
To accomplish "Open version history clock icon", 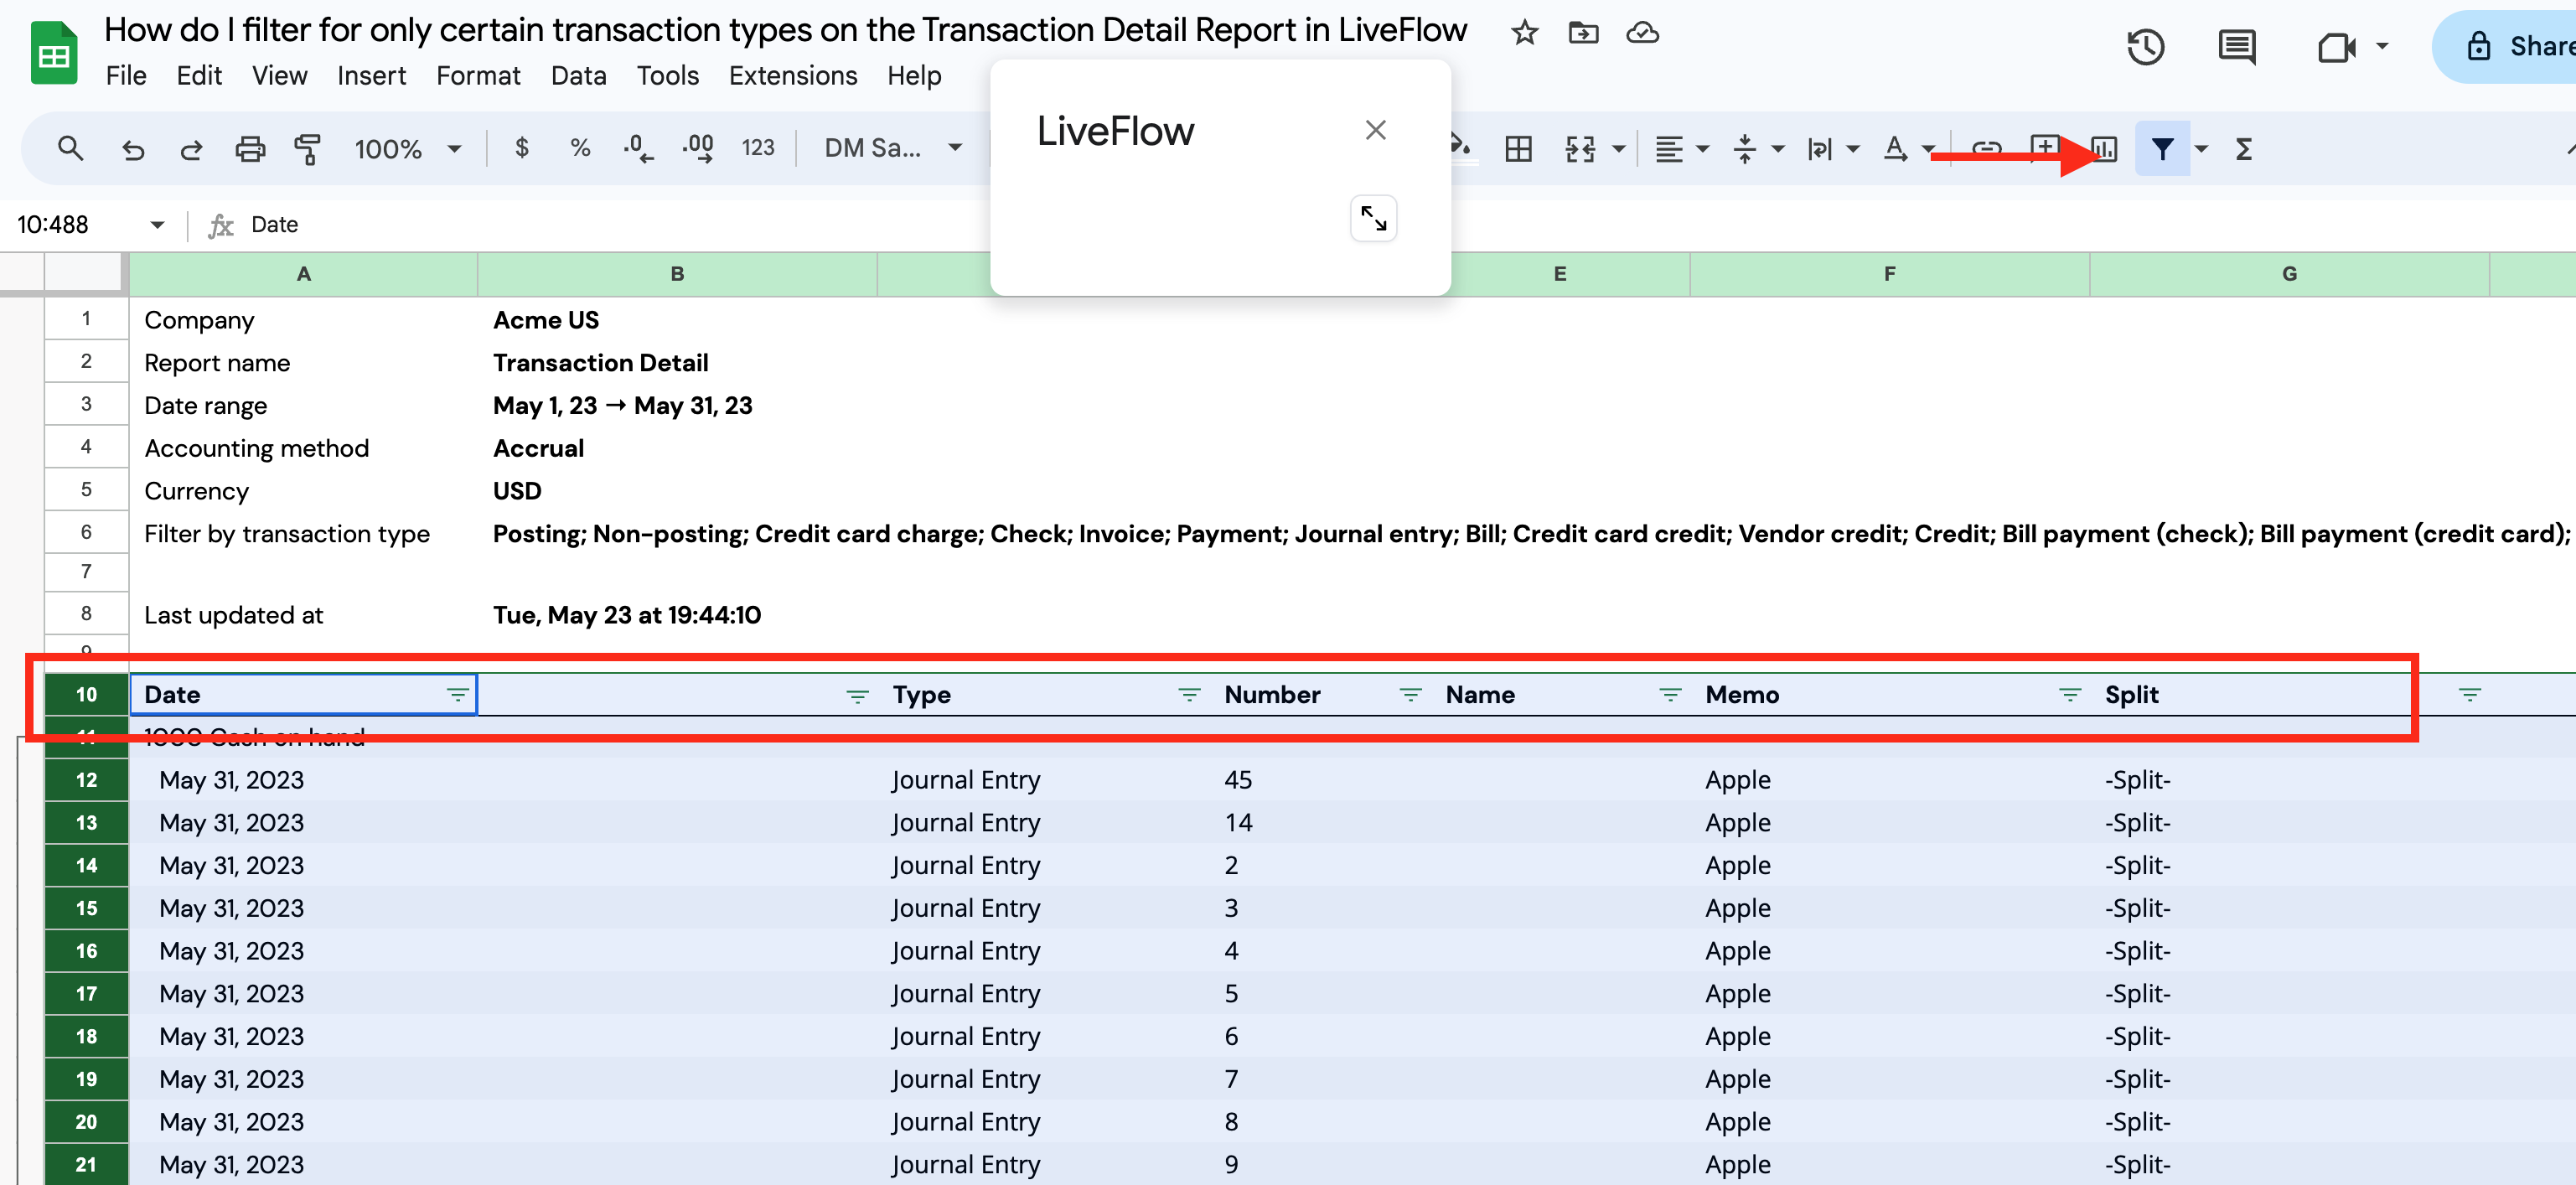I will click(x=2145, y=46).
